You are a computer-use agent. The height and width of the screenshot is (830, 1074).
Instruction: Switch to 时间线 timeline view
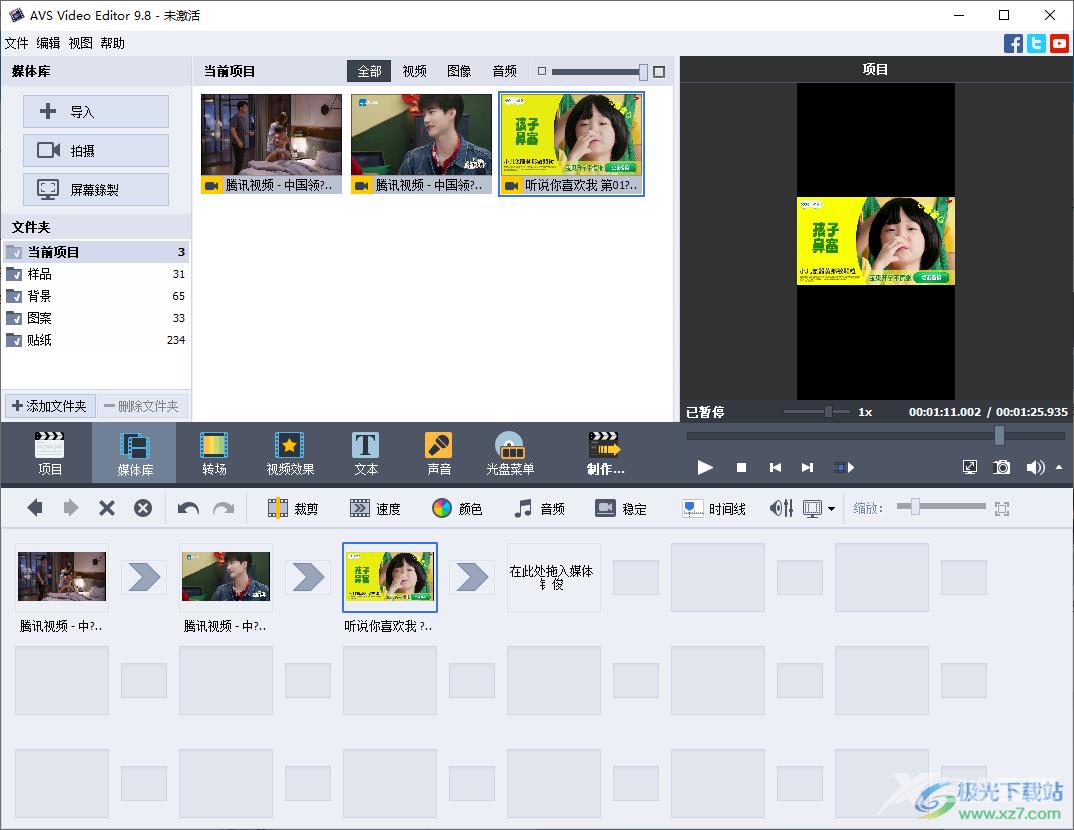(x=714, y=508)
